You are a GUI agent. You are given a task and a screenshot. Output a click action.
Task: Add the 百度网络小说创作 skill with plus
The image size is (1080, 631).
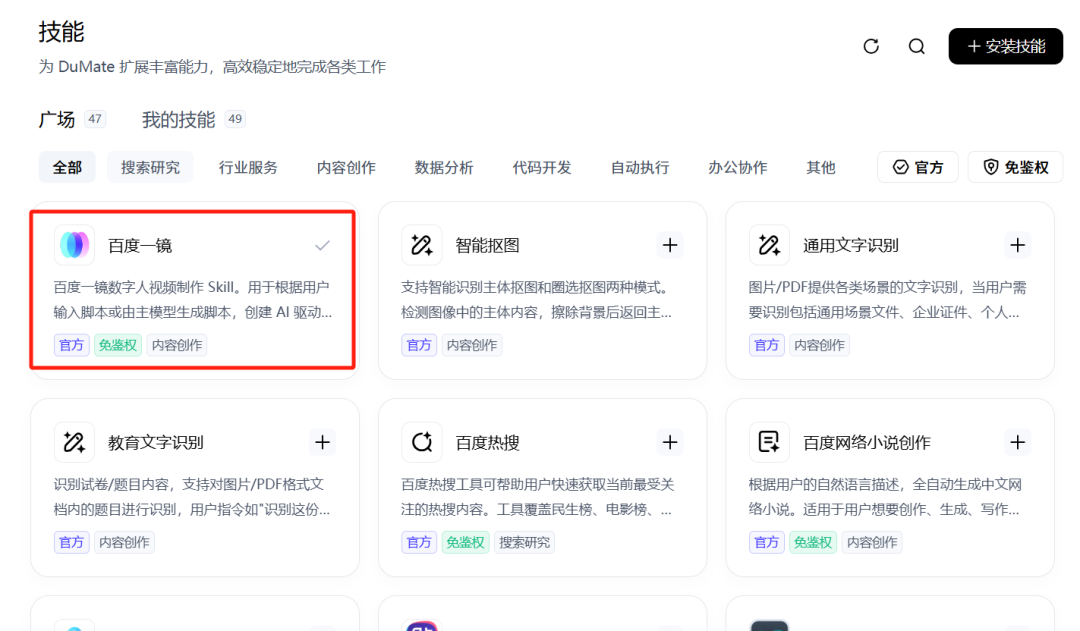pyautogui.click(x=1017, y=442)
